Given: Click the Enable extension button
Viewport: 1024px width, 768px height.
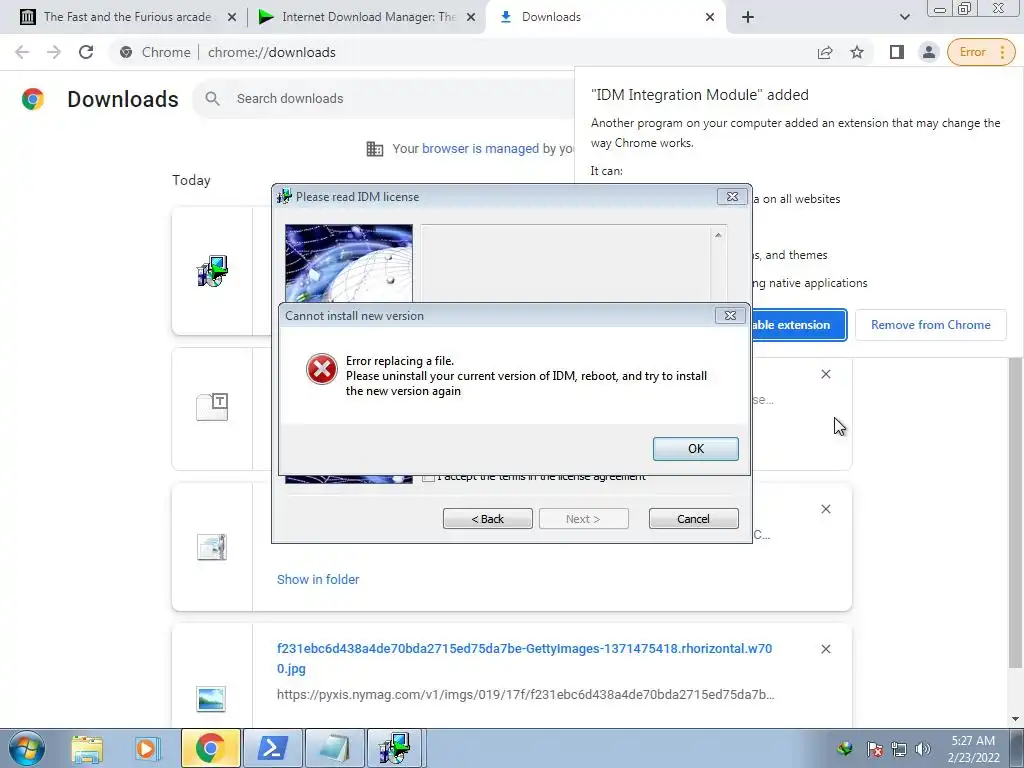Looking at the screenshot, I should click(x=798, y=325).
